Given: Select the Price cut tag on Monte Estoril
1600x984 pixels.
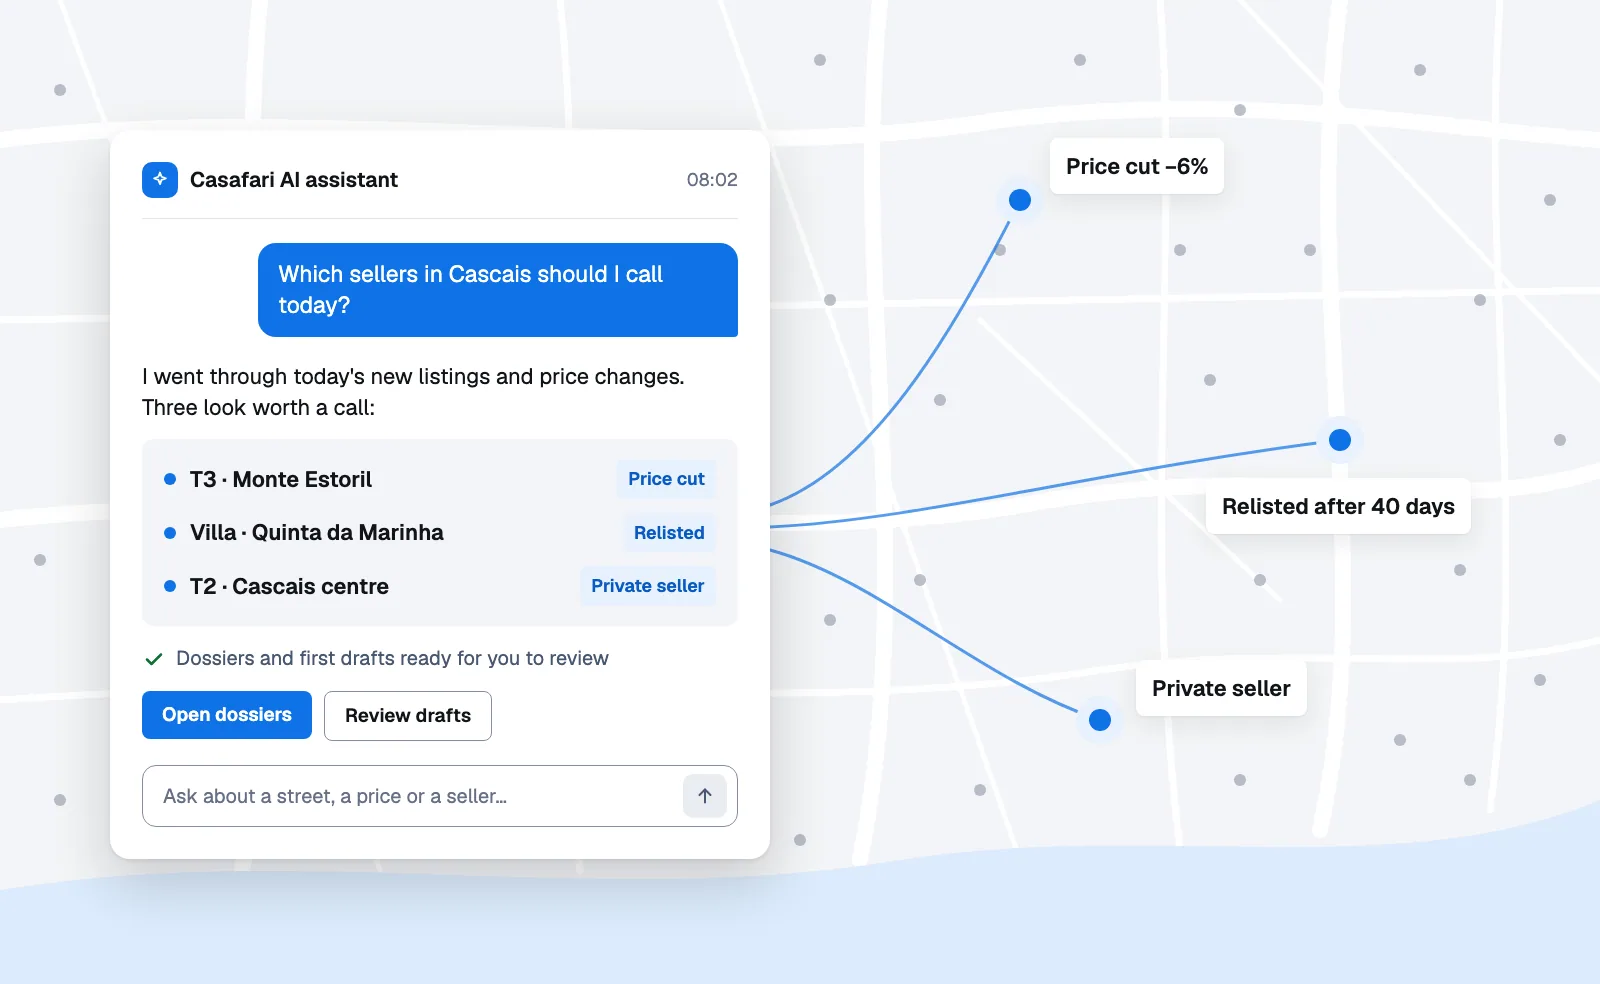Looking at the screenshot, I should (x=666, y=479).
